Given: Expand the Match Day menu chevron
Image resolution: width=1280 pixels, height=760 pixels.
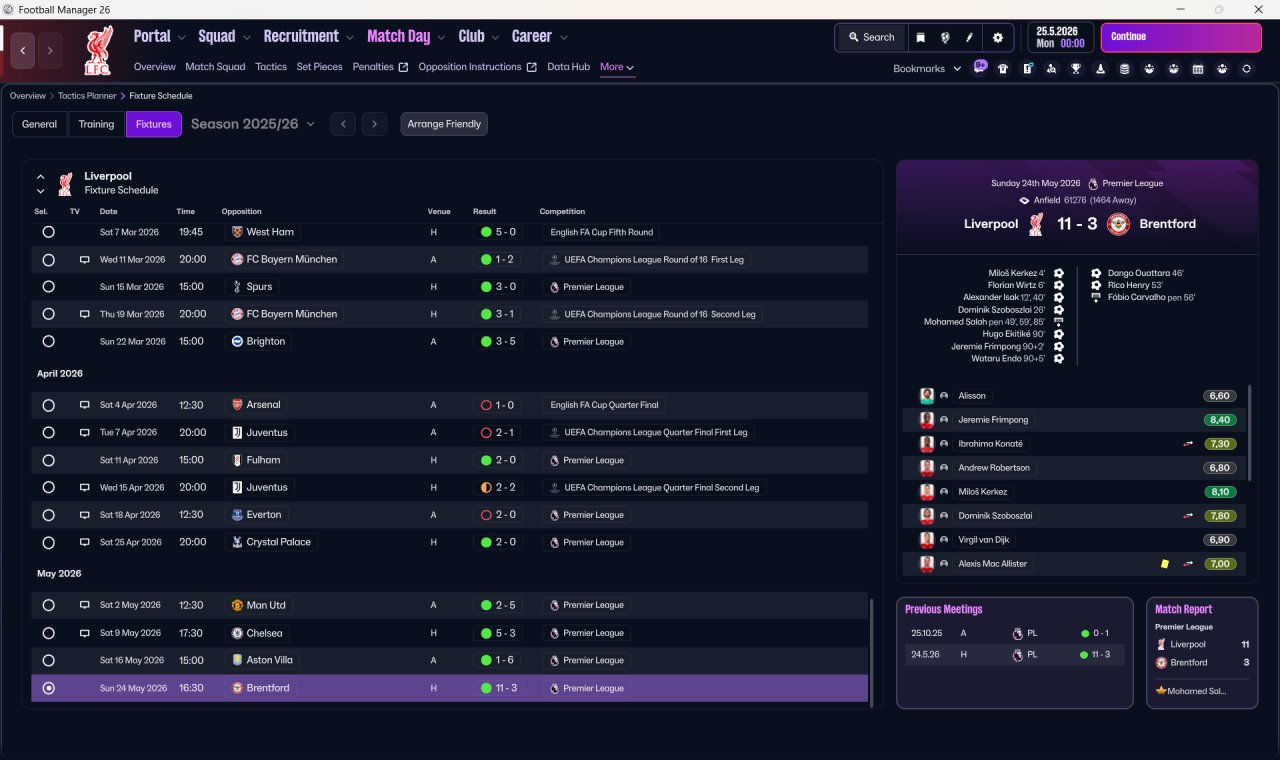Looking at the screenshot, I should (x=441, y=38).
